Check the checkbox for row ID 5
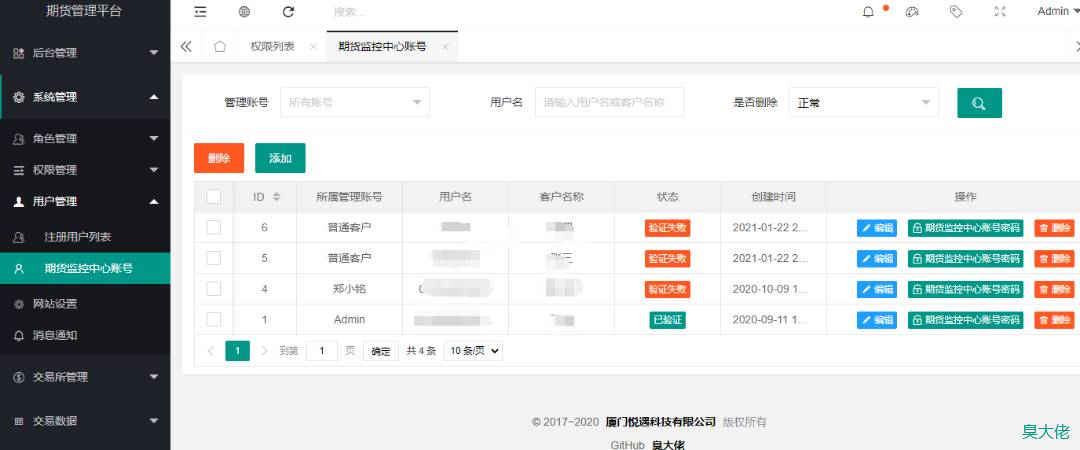Viewport: 1080px width, 450px height. (x=214, y=258)
